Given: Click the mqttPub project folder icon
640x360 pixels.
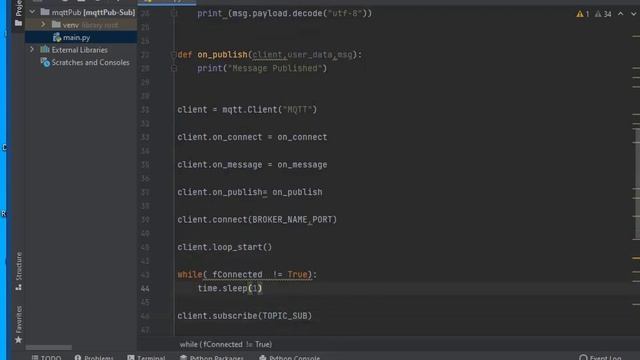Looking at the screenshot, I should click(45, 12).
